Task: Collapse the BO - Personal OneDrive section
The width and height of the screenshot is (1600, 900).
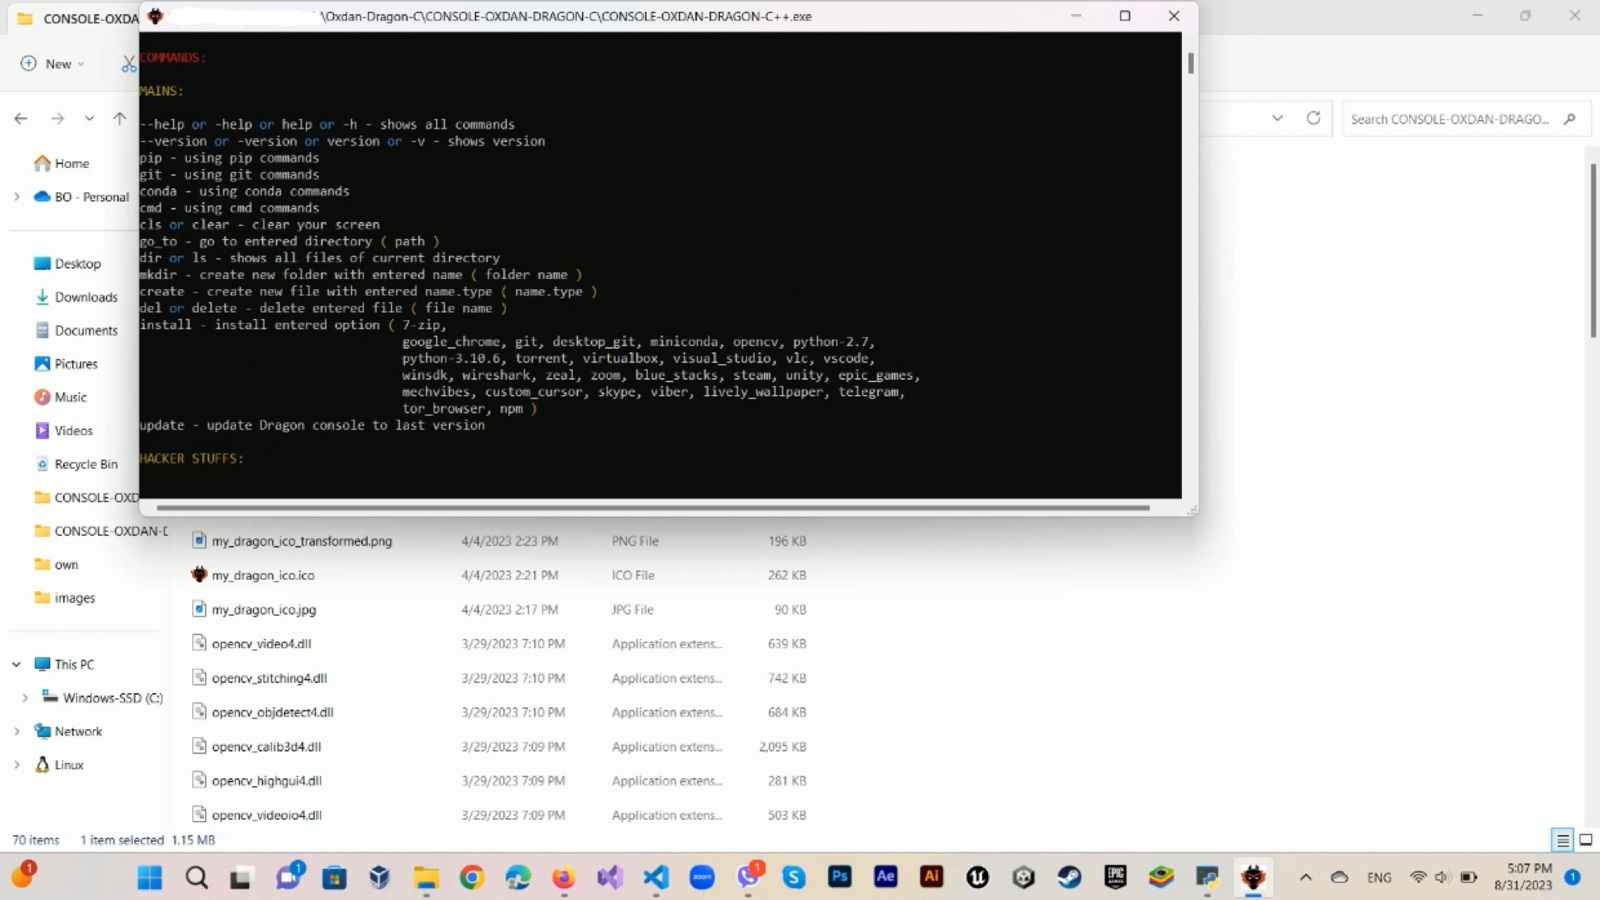Action: point(15,196)
